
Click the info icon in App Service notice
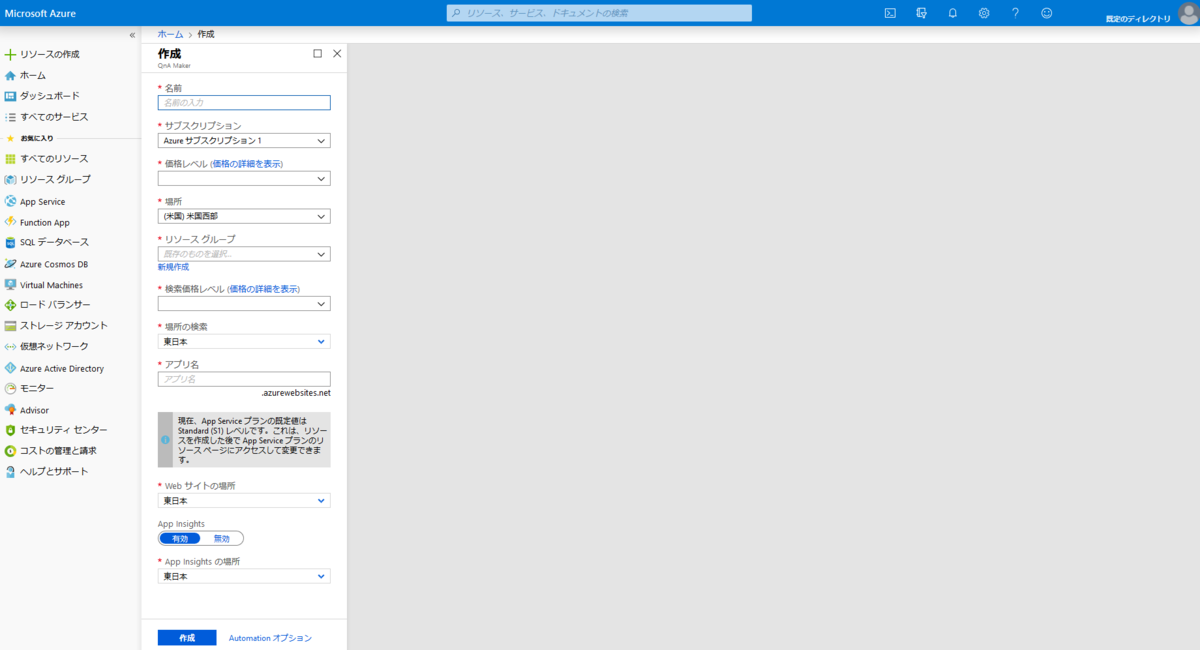pyautogui.click(x=165, y=439)
